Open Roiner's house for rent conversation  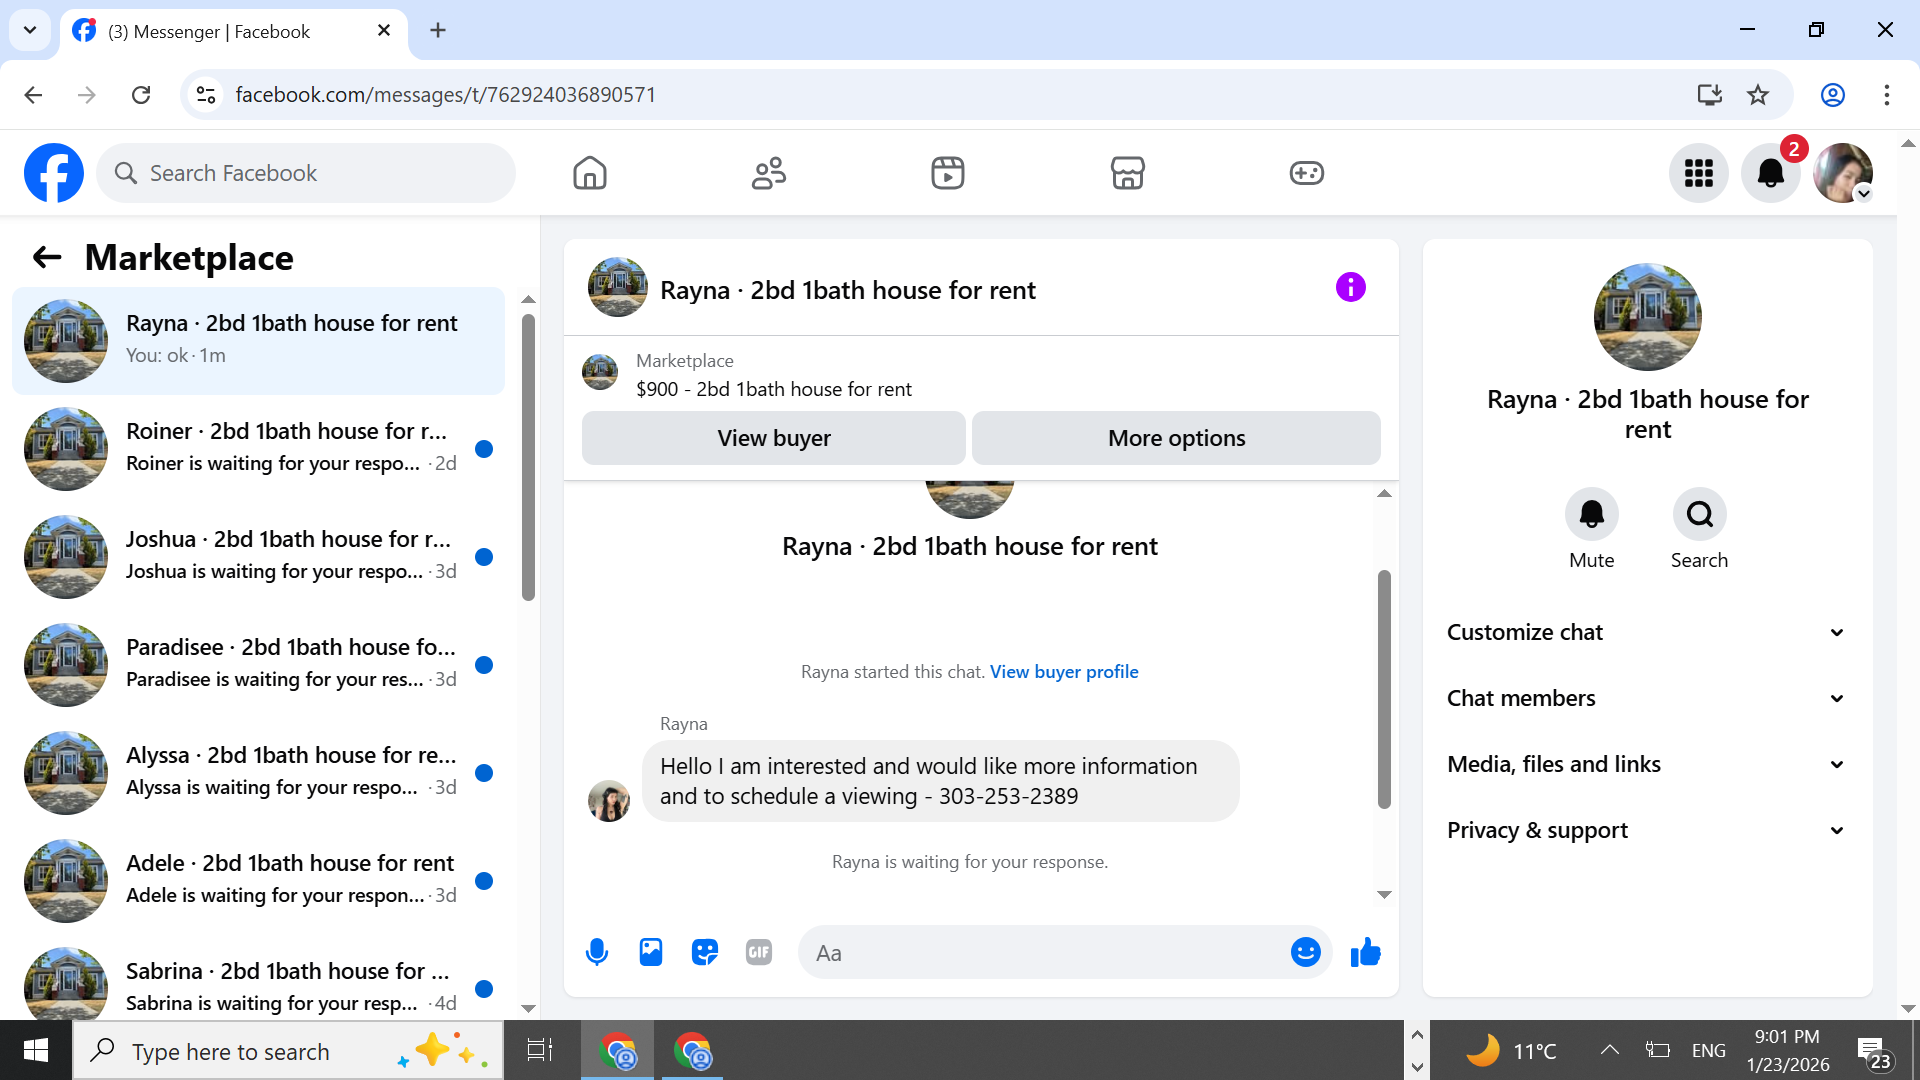pos(258,448)
